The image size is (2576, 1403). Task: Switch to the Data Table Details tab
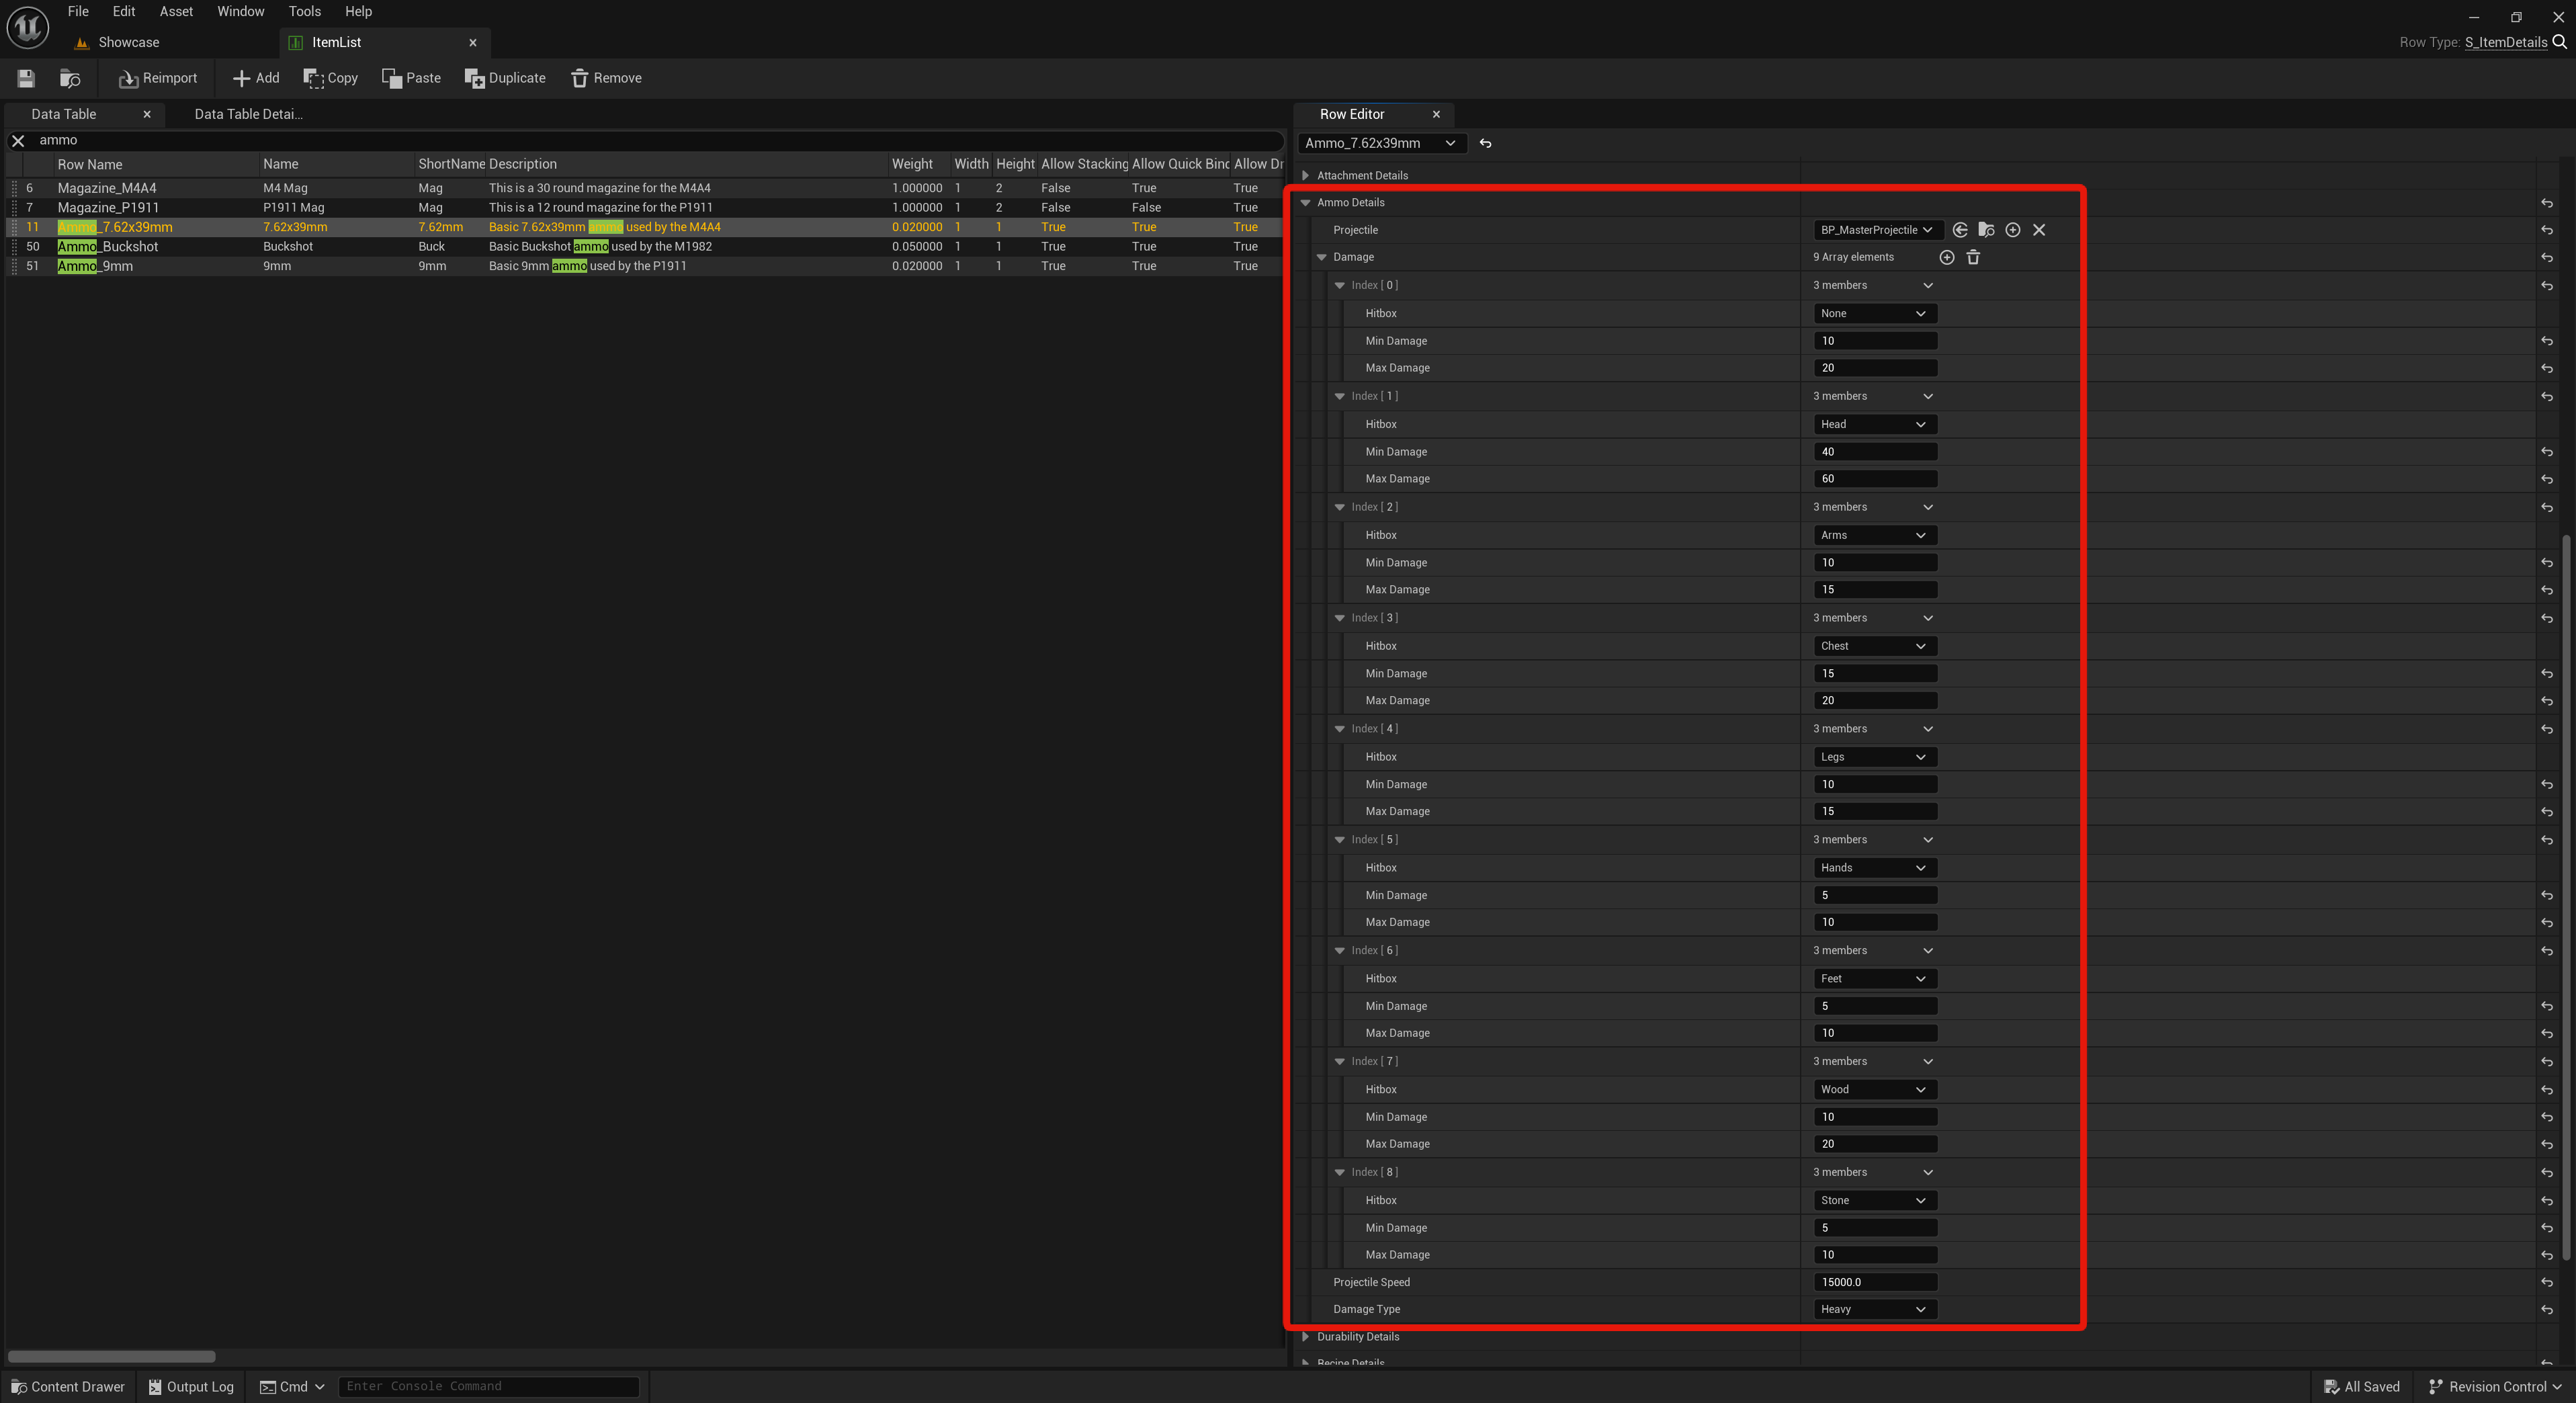pos(248,114)
